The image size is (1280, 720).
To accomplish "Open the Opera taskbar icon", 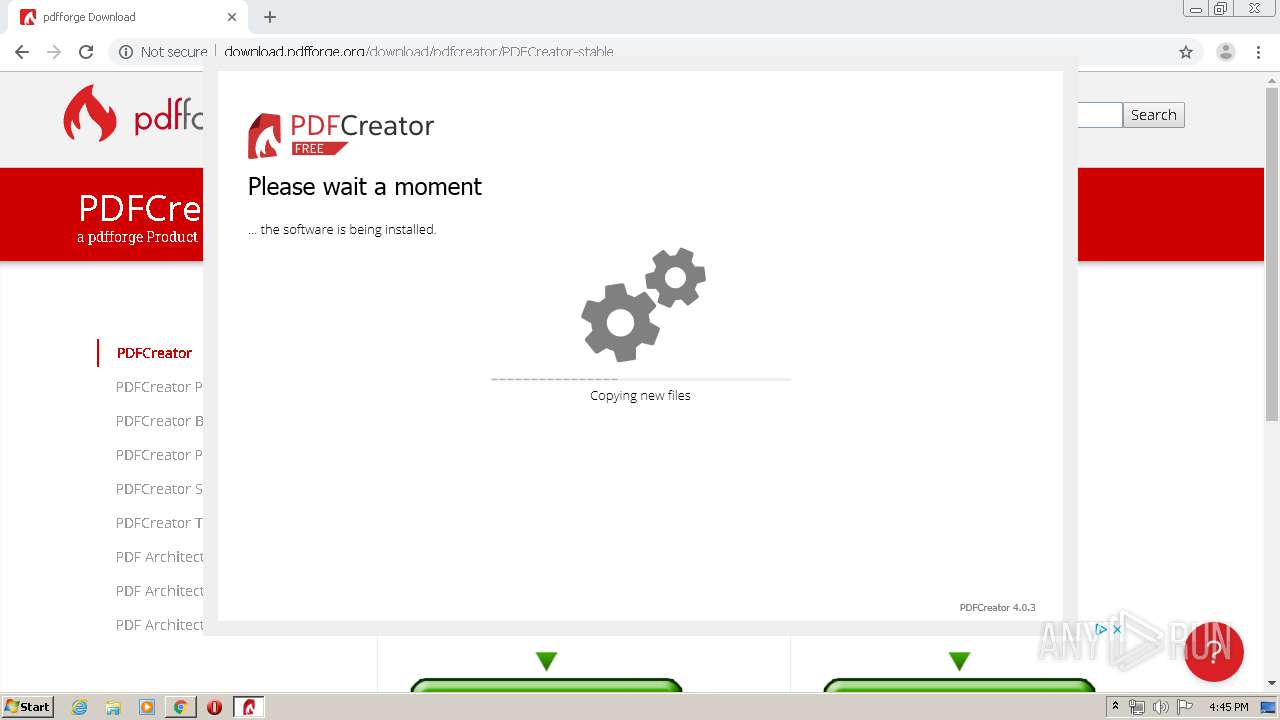I will coord(214,707).
